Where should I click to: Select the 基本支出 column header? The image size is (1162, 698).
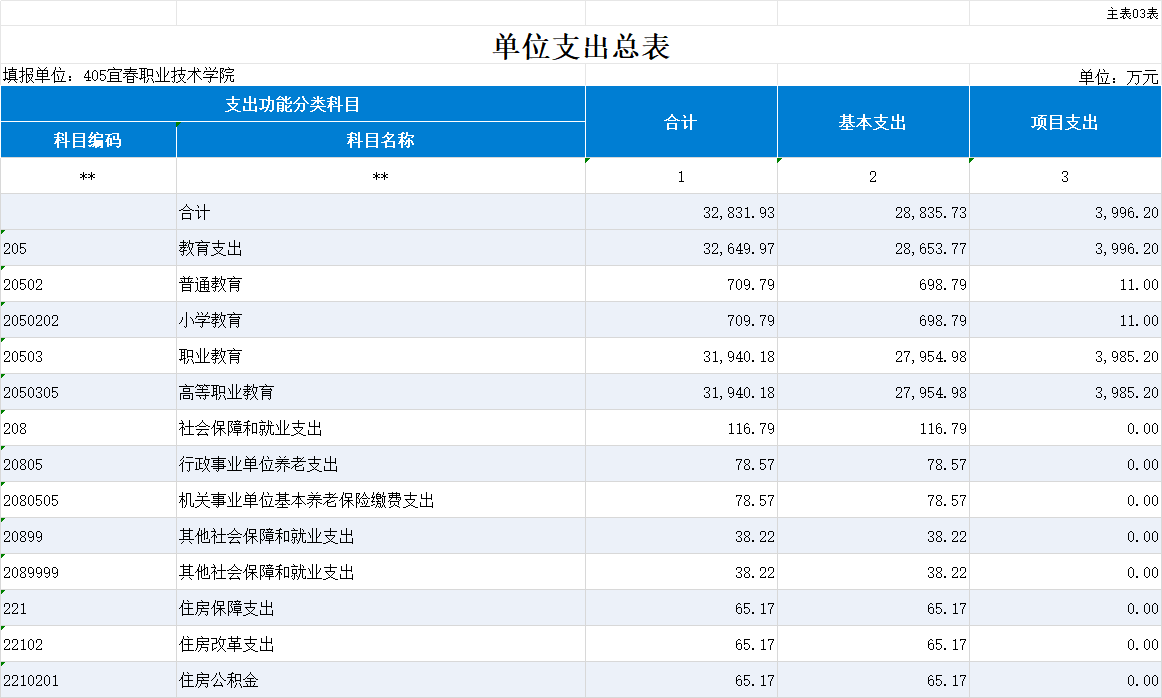[873, 122]
